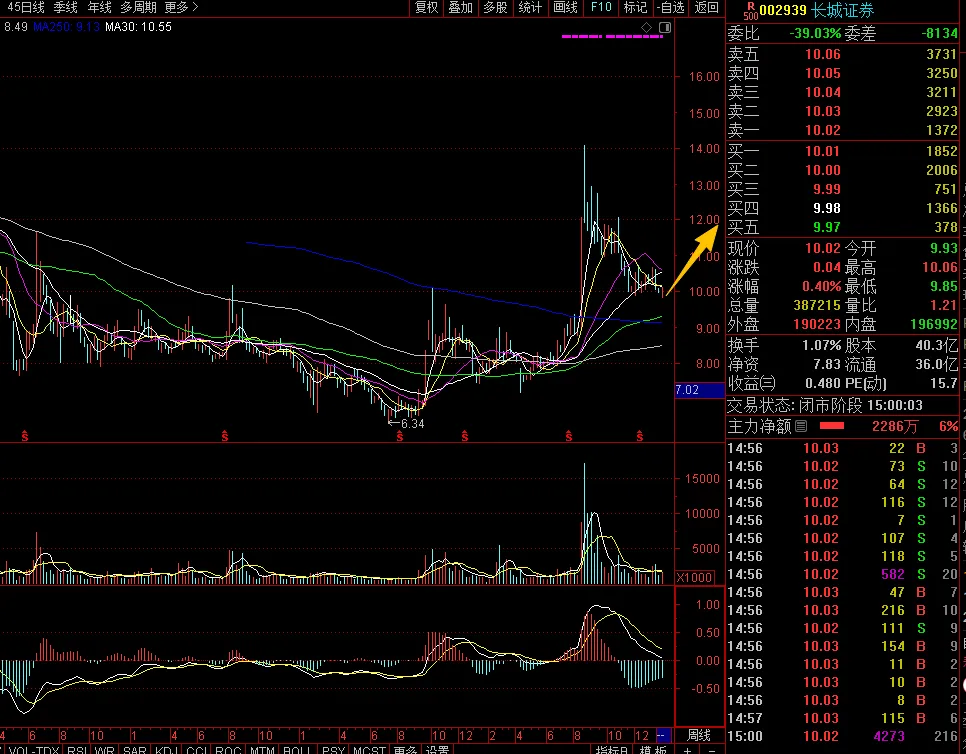Click the 15:00 trade row with 4273
The image size is (966, 754).
point(843,736)
